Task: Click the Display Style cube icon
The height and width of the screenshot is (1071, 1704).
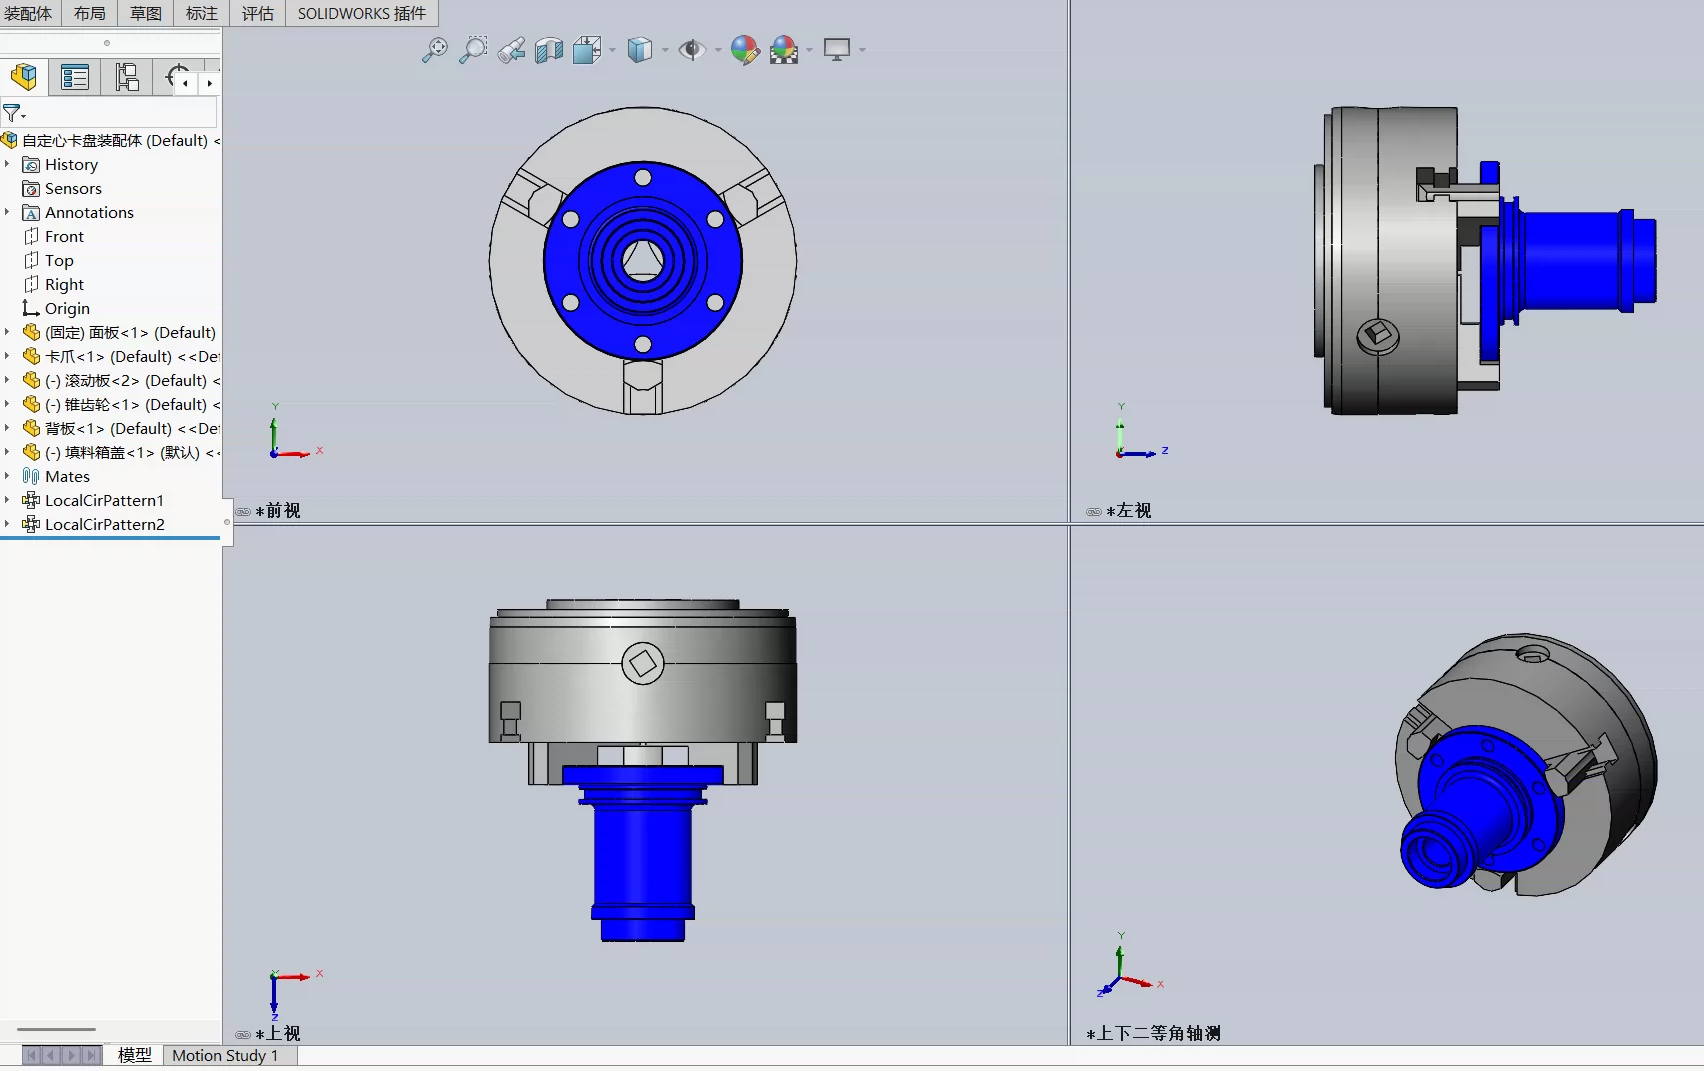Action: (x=640, y=49)
